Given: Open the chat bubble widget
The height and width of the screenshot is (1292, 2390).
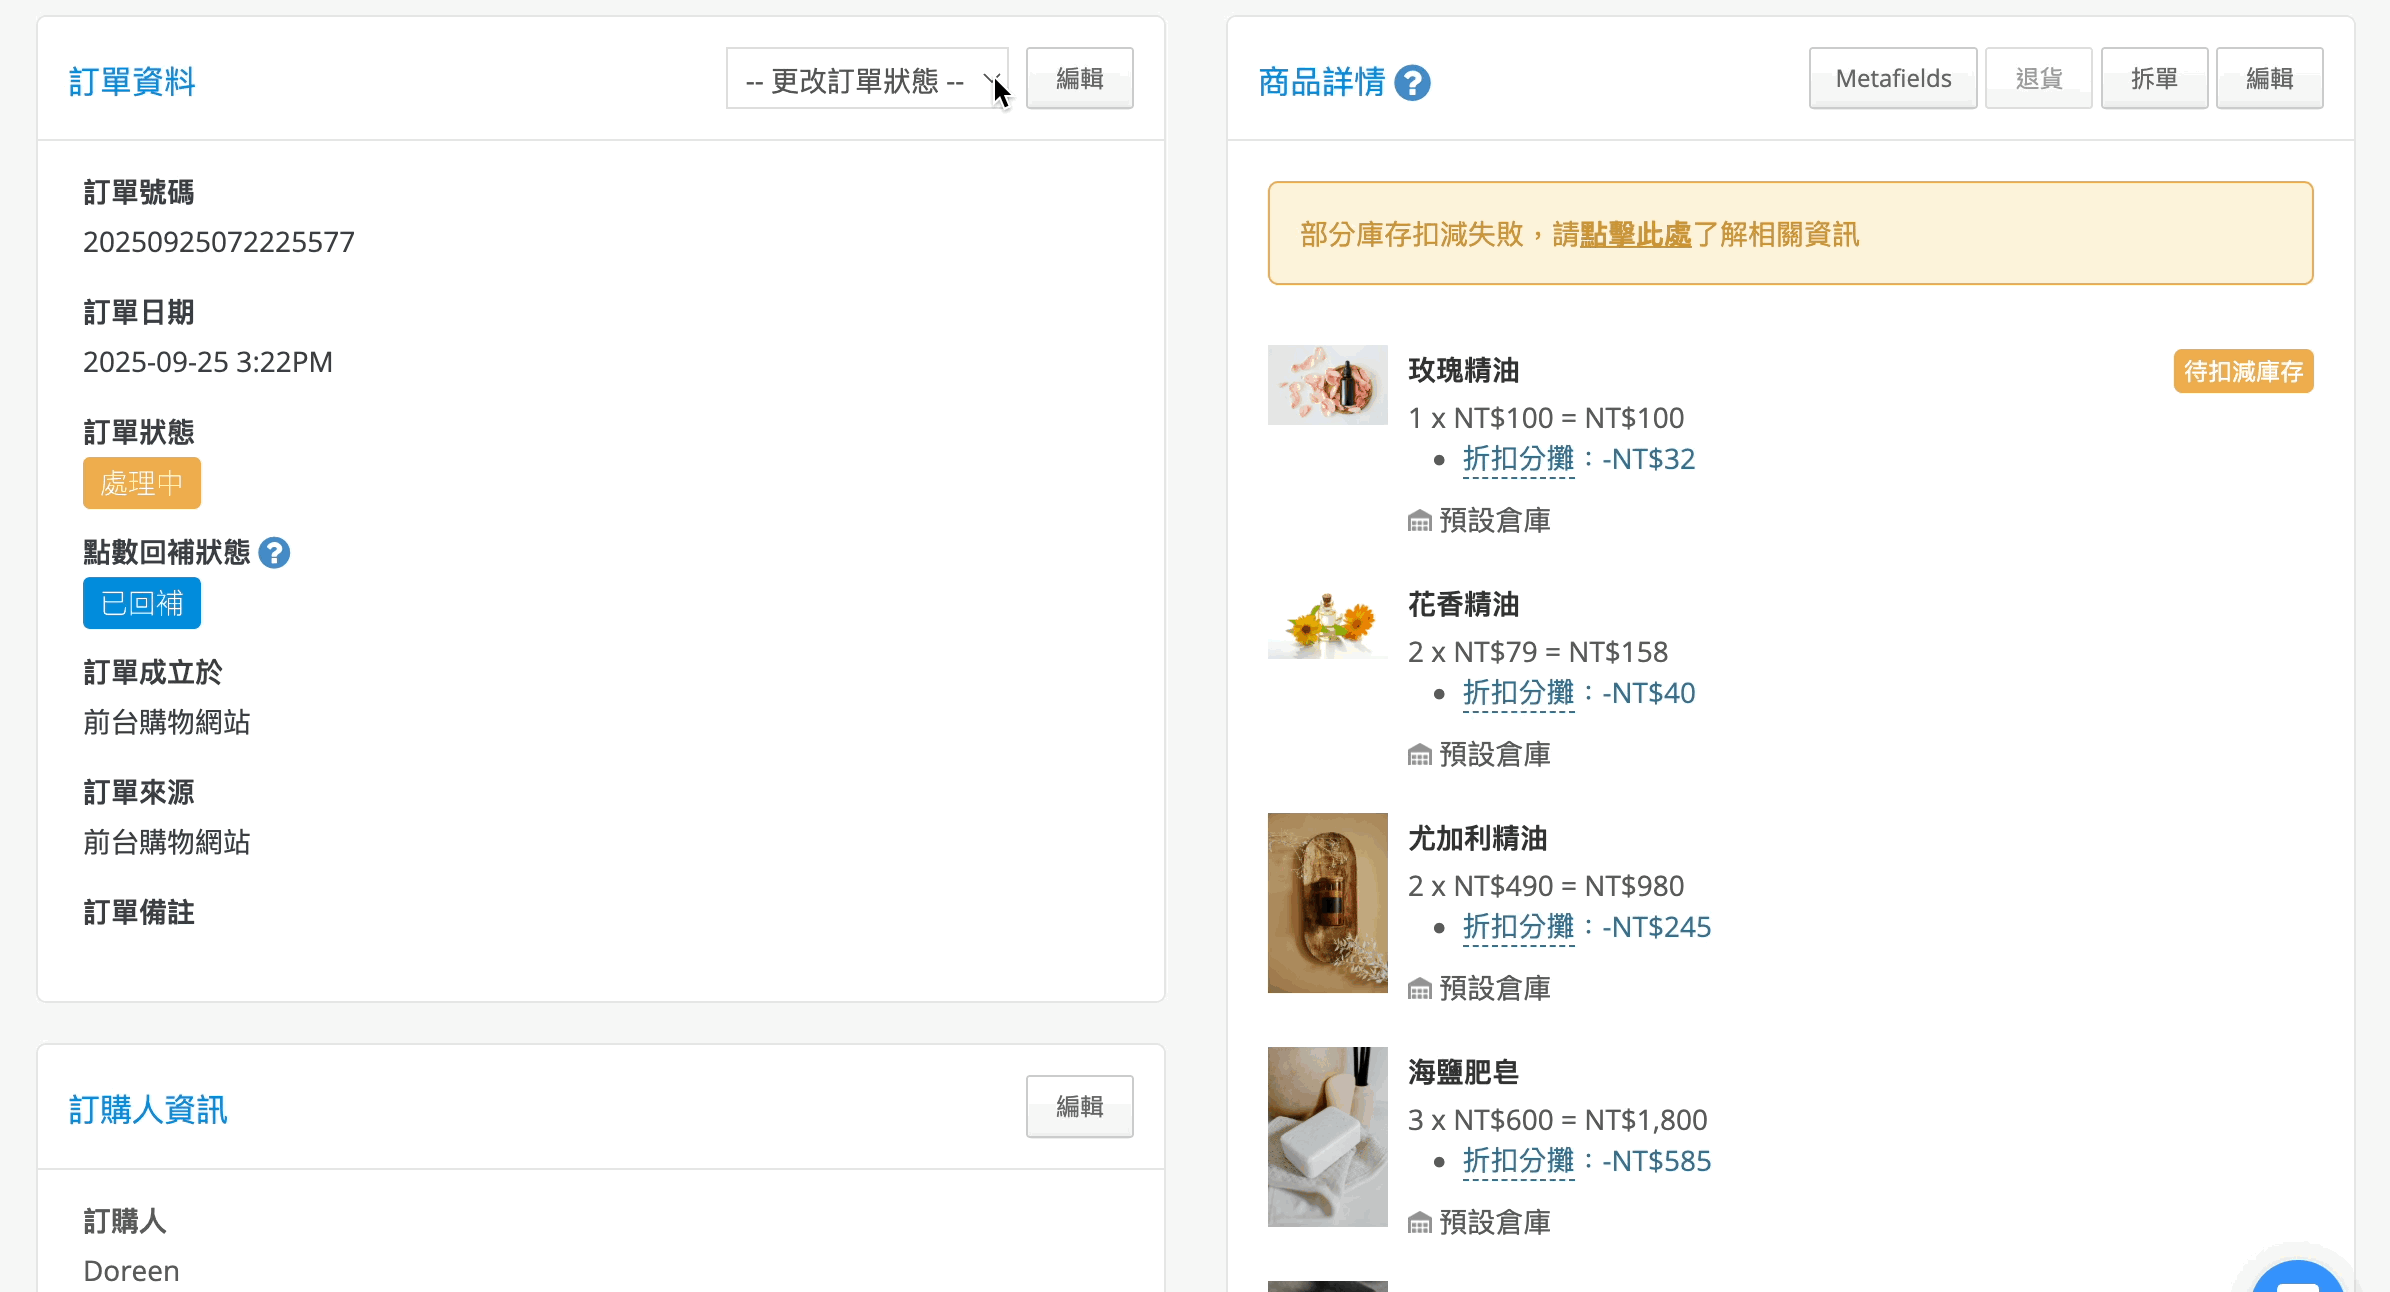Looking at the screenshot, I should pyautogui.click(x=2298, y=1277).
